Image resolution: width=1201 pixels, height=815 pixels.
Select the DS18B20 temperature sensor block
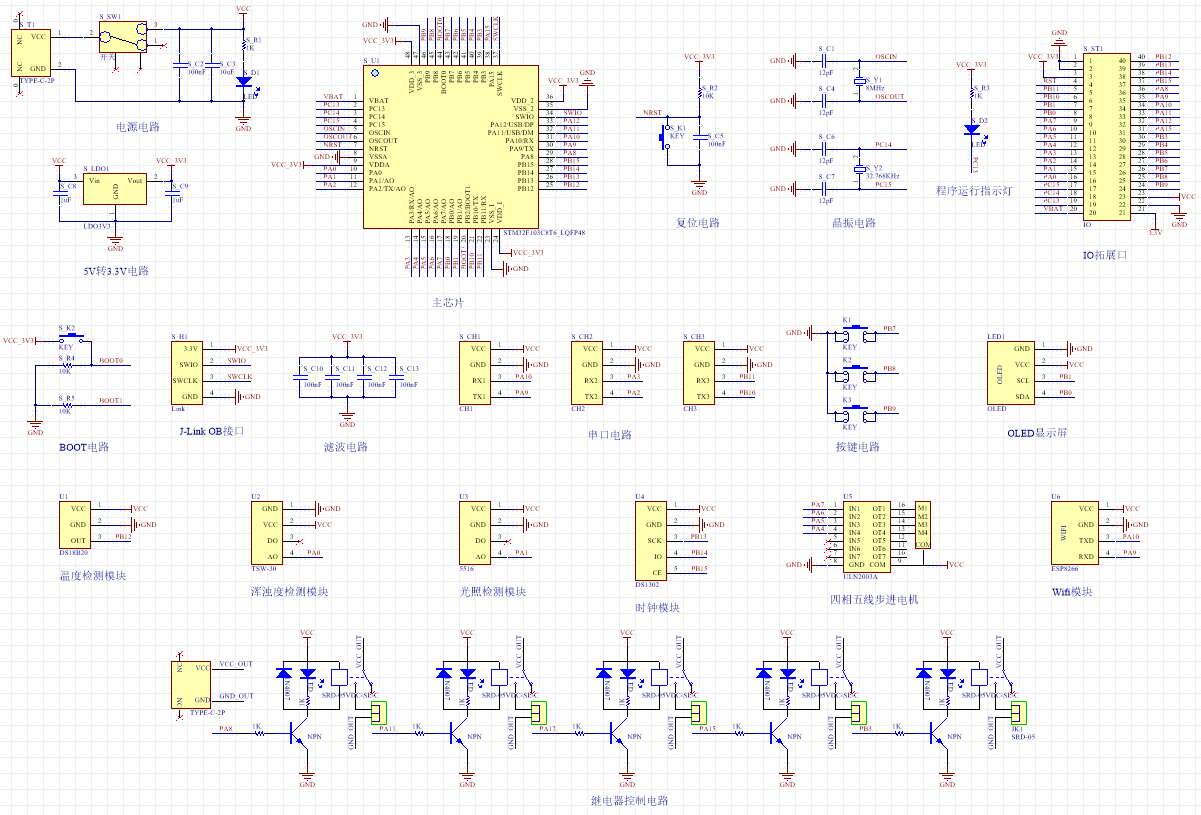79,524
